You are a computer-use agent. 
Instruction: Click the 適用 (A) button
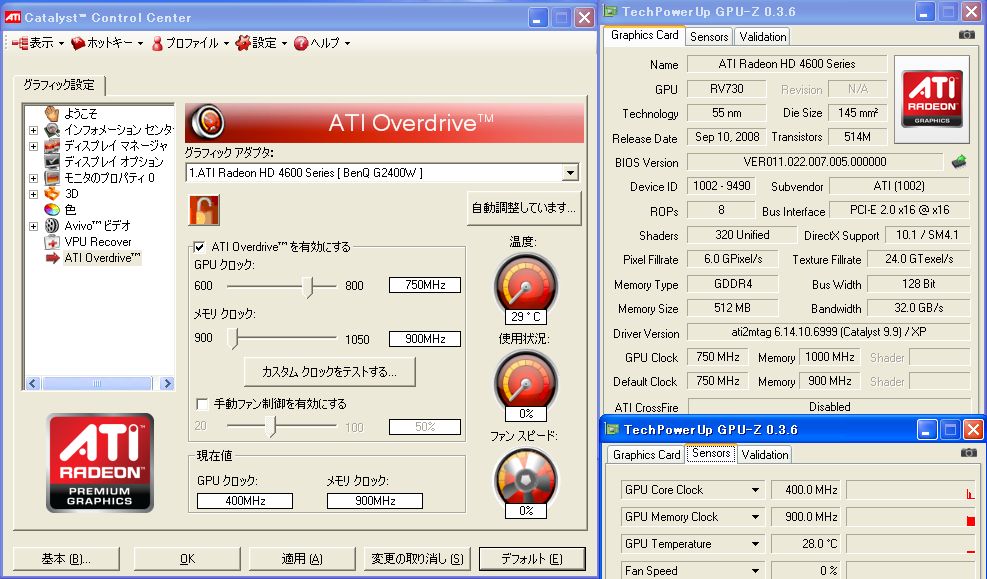[302, 558]
